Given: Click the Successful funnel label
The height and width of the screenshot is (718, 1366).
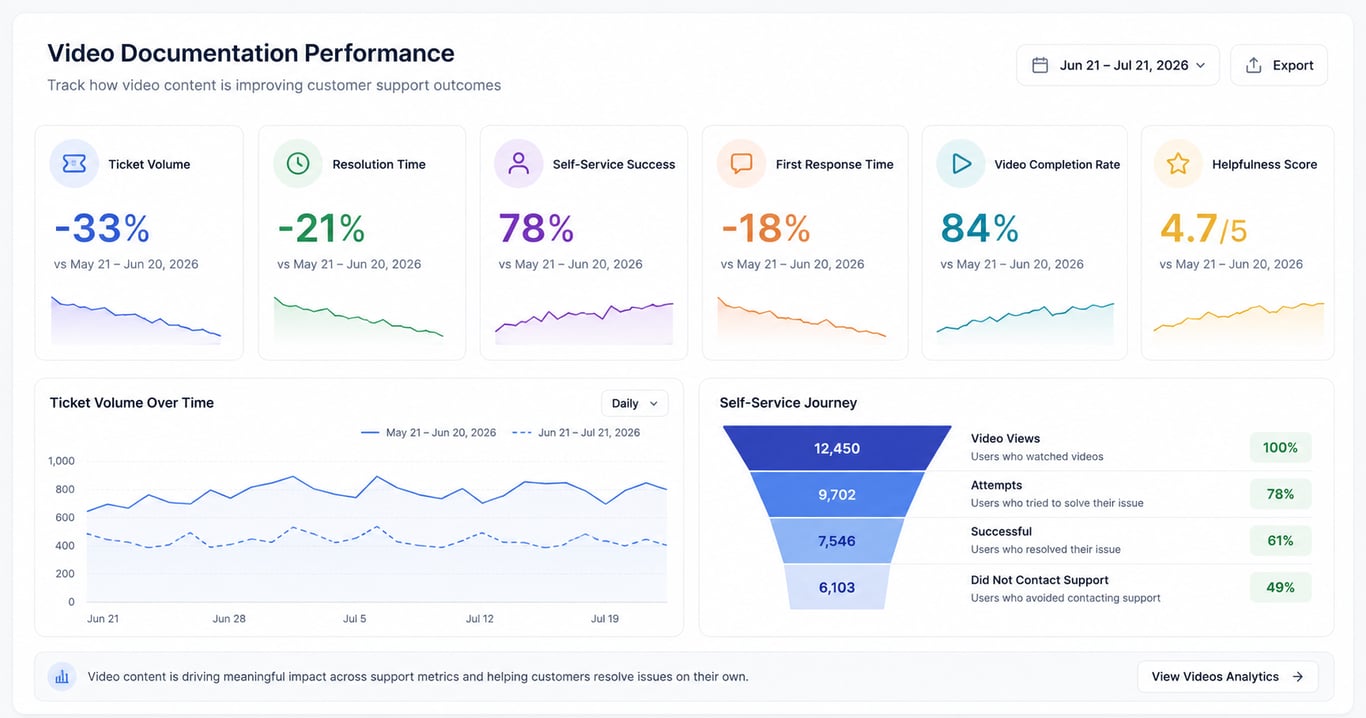Looking at the screenshot, I should click(x=1001, y=532).
